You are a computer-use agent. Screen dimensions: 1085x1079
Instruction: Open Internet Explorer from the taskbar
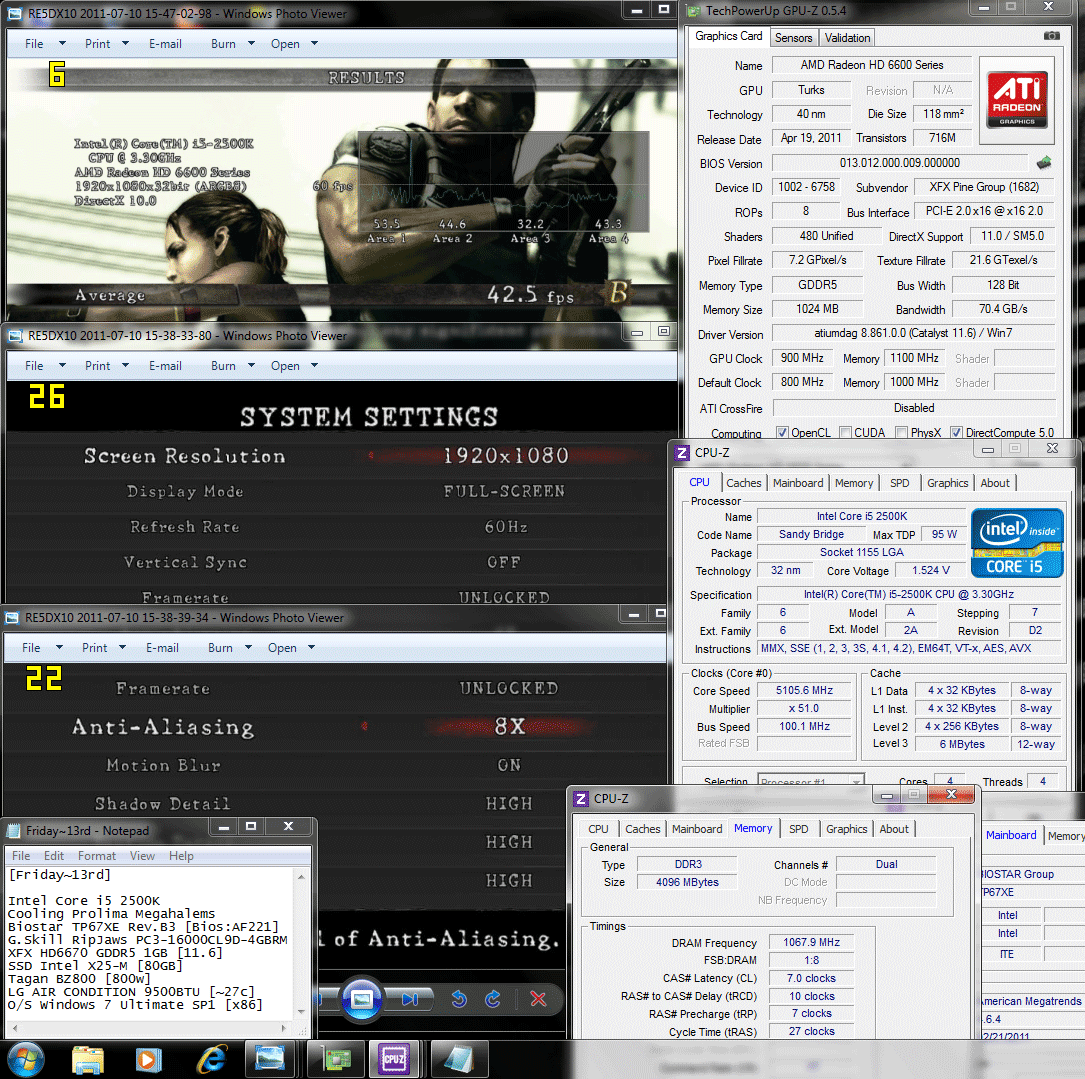[212, 1059]
